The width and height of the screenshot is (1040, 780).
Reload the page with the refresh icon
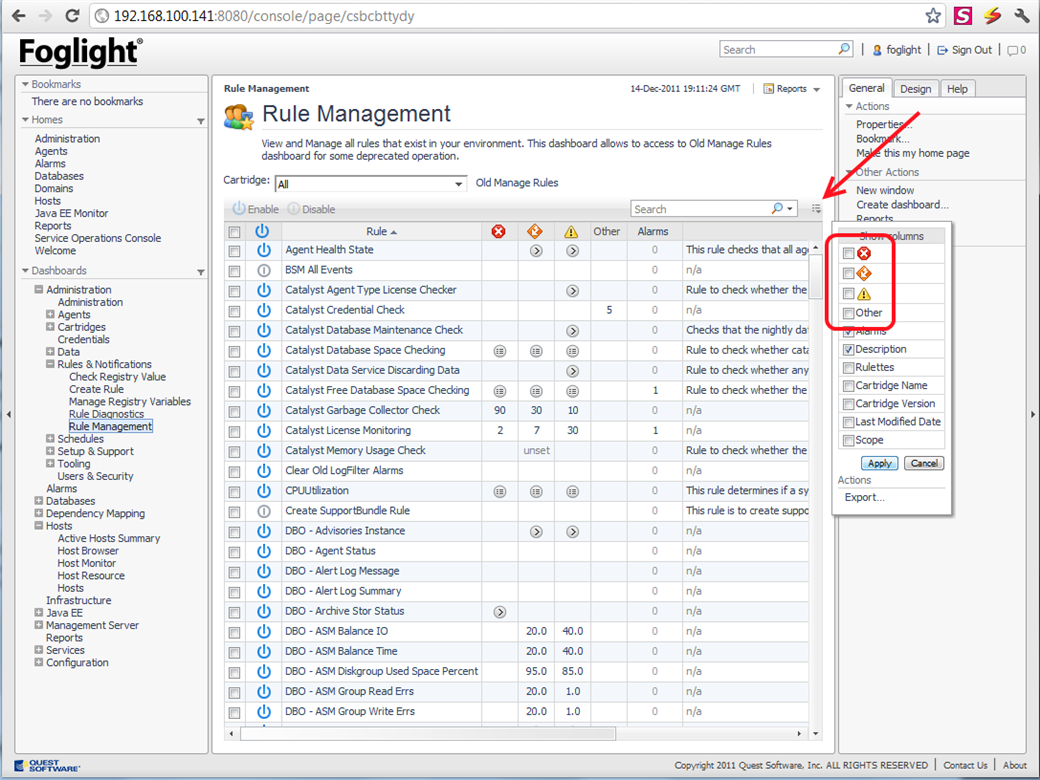(72, 16)
